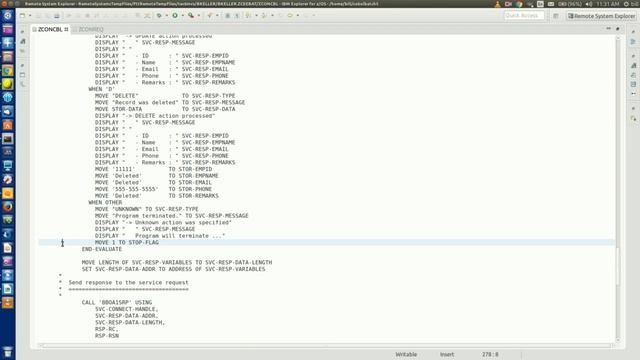Click the green Run toolbar icon
The width and height of the screenshot is (640, 360).
(175, 16)
